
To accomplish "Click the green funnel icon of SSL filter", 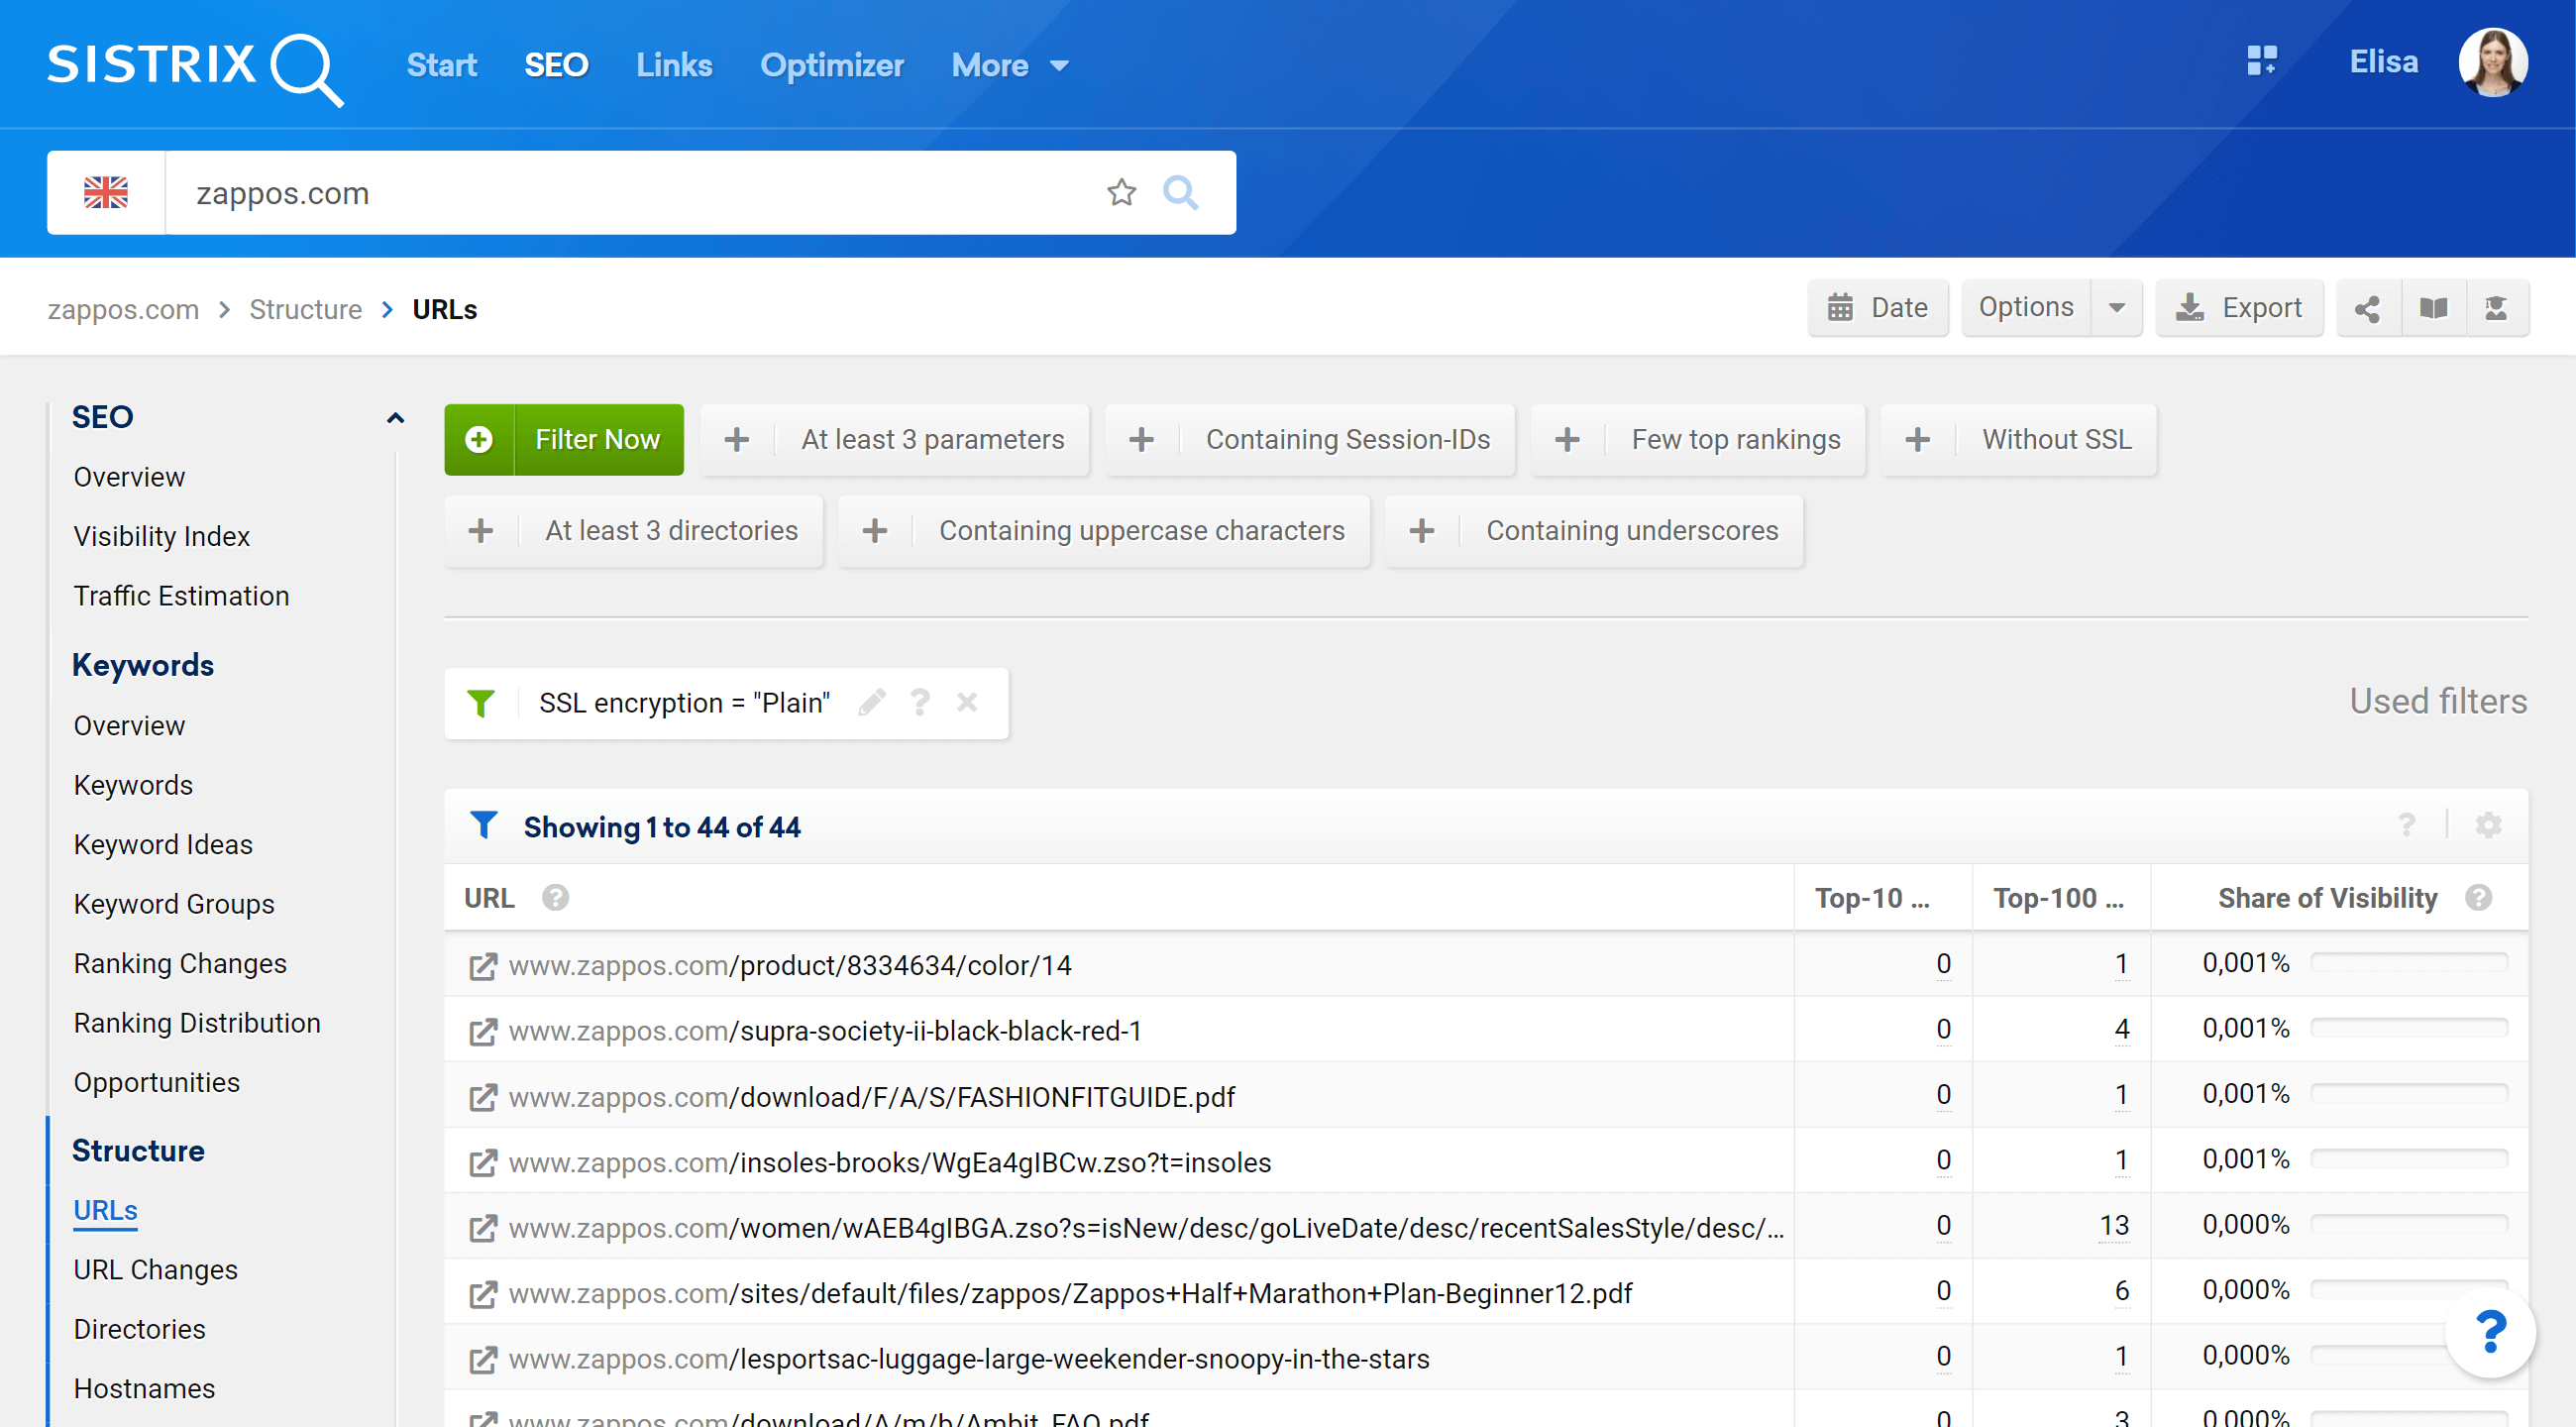I will tap(481, 703).
